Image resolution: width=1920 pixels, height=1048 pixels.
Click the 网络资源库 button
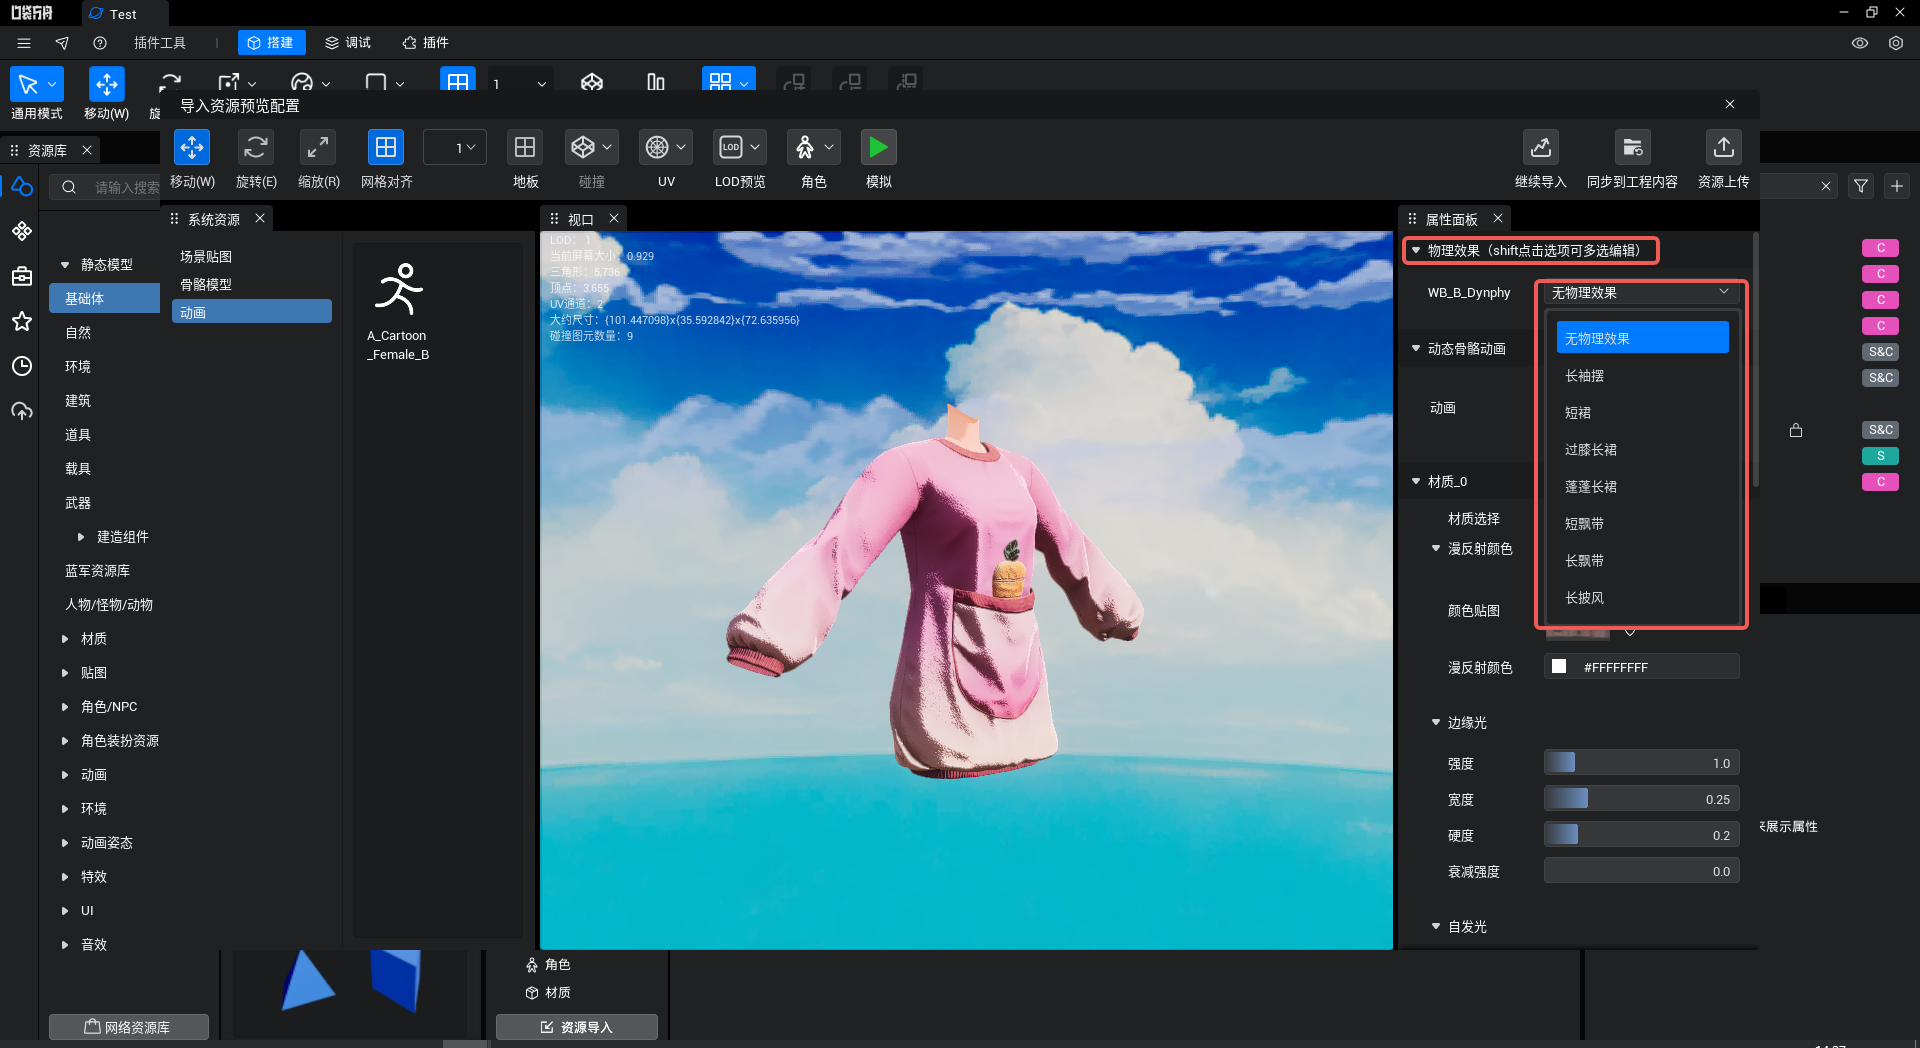click(x=129, y=1027)
